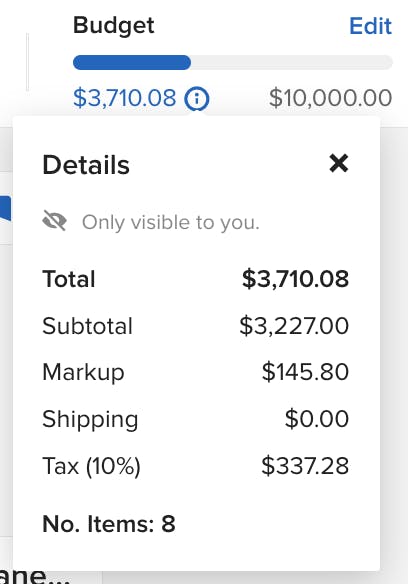Click the grey unfilled part of budget bar
The width and height of the screenshot is (408, 584).
tap(292, 63)
